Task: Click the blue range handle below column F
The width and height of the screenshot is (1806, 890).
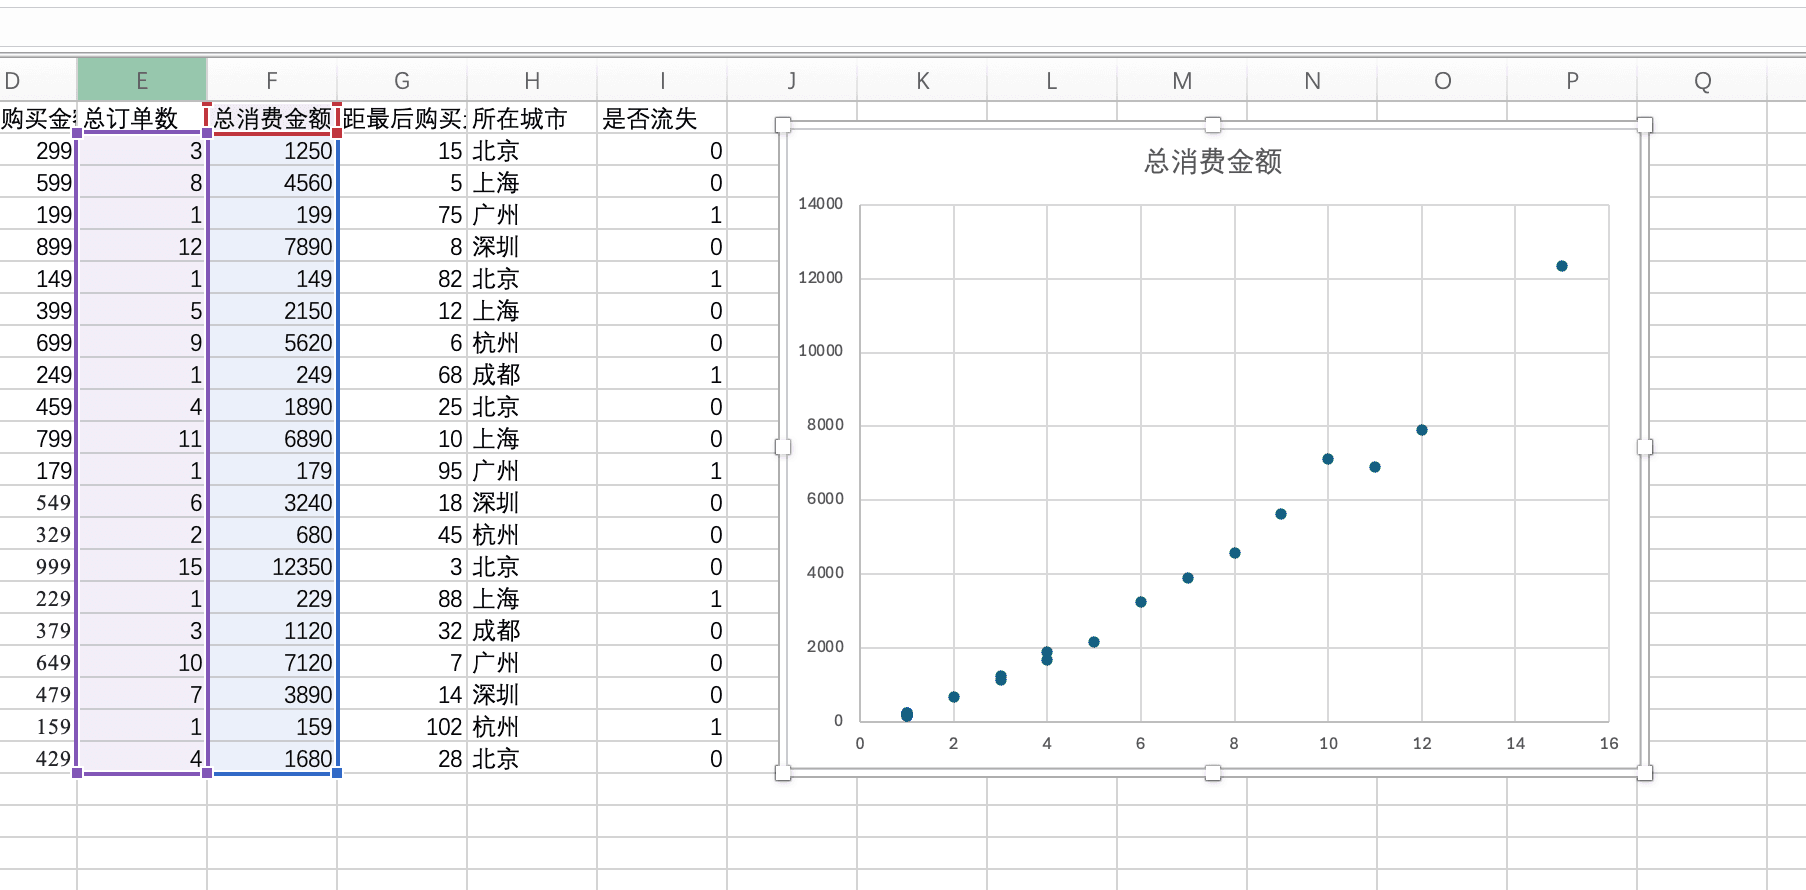Action: 337,772
